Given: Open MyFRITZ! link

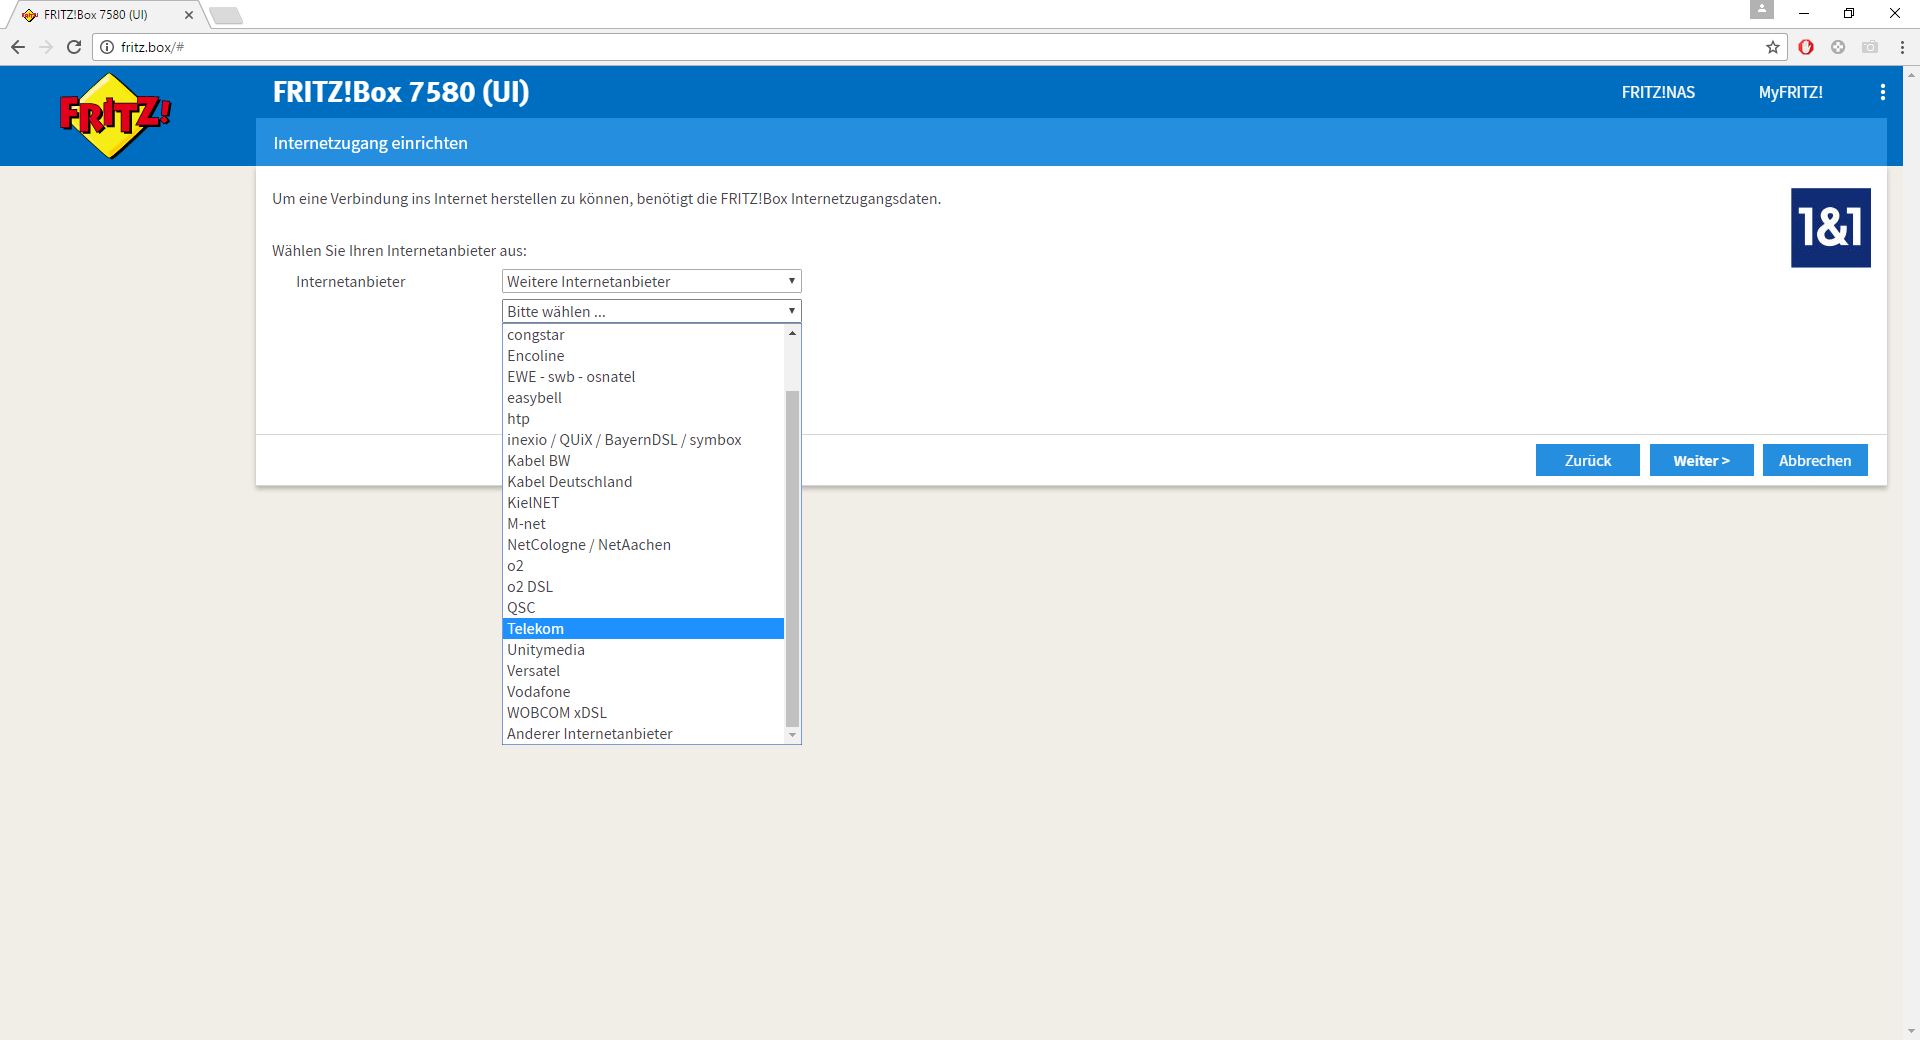Looking at the screenshot, I should (x=1790, y=92).
